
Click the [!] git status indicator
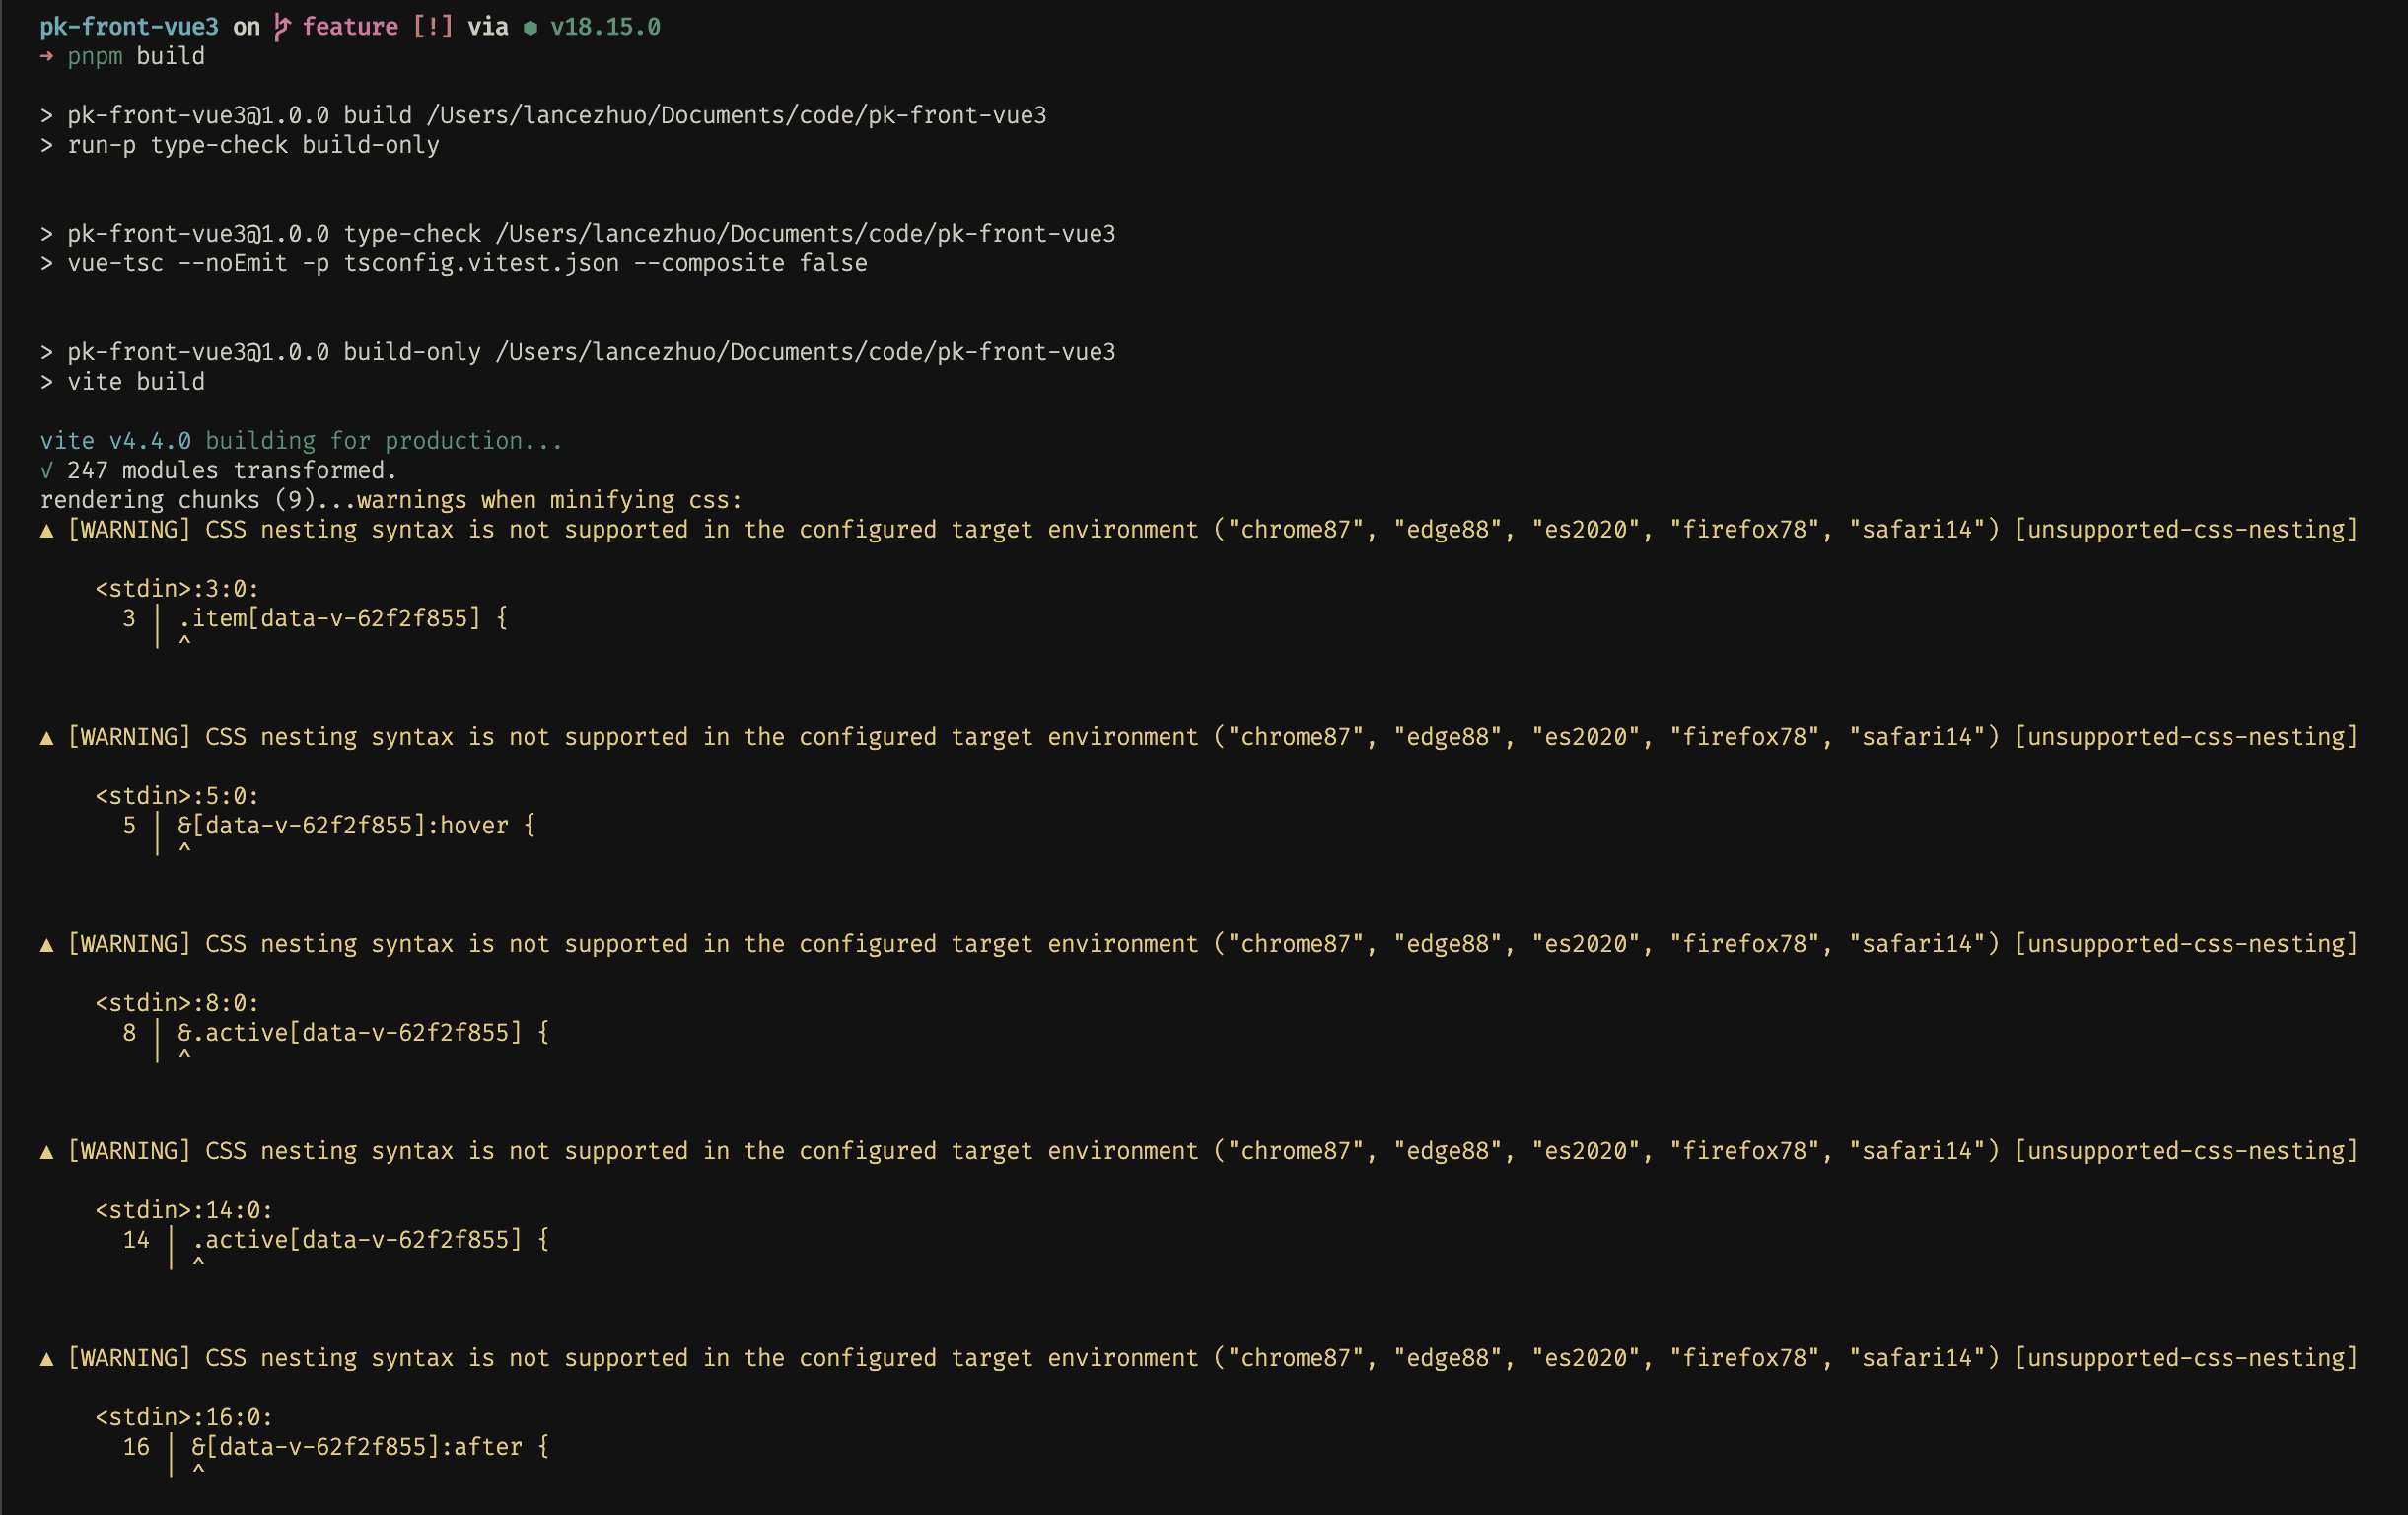433,27
